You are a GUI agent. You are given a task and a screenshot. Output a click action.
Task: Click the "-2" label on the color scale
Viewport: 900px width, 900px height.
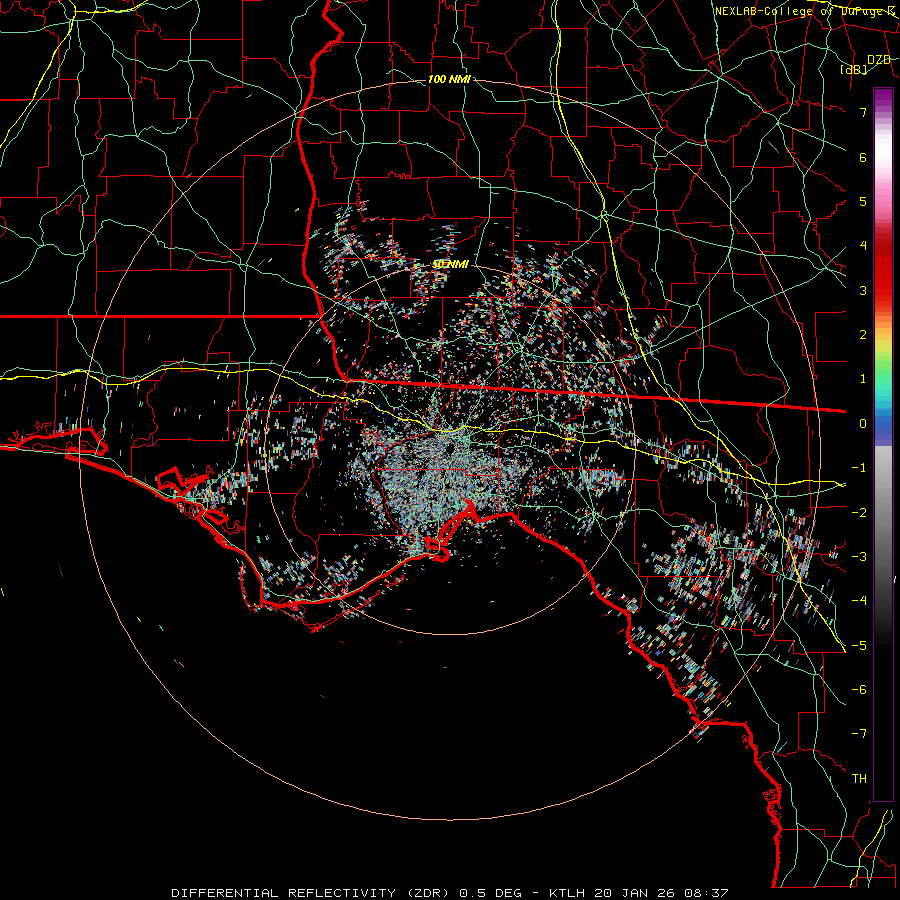coord(859,512)
